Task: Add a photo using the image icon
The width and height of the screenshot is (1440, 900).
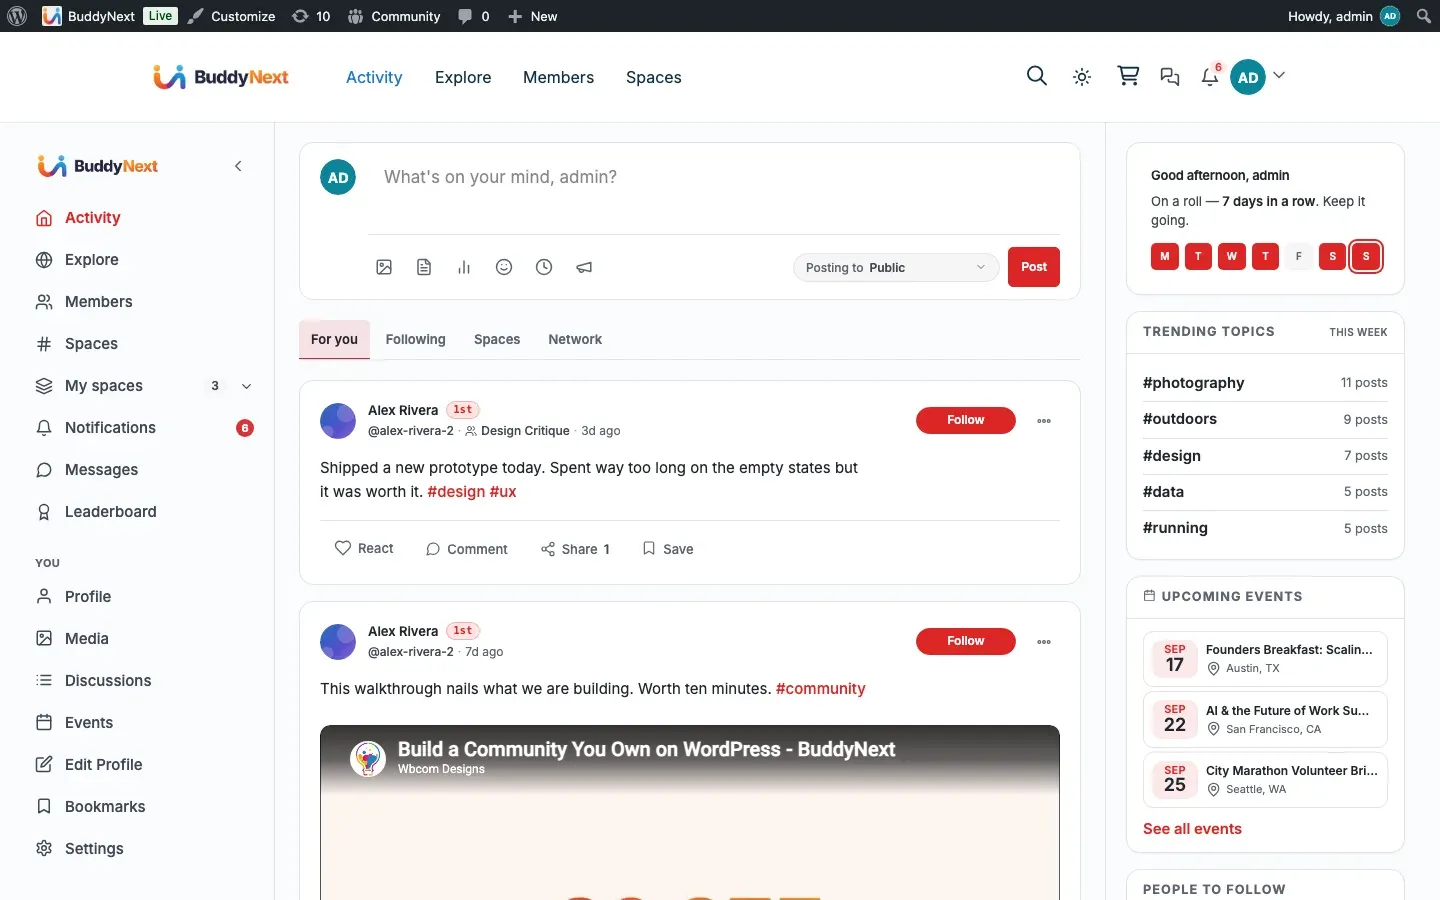Action: point(384,267)
